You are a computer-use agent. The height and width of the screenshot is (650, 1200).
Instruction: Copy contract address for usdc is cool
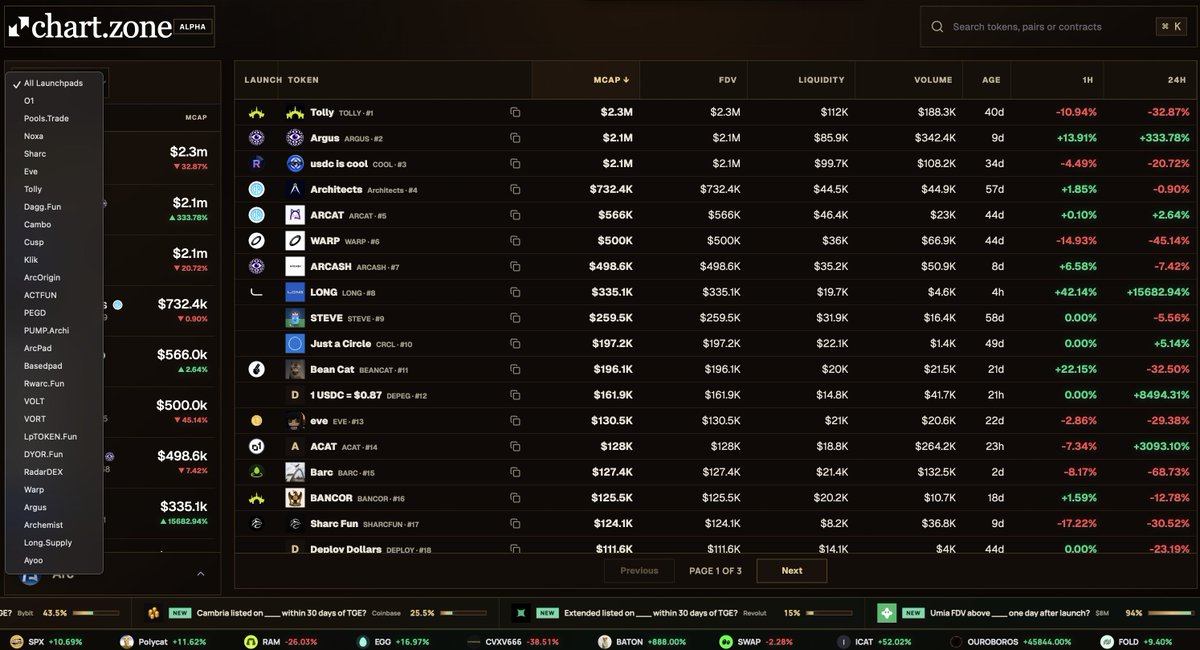[515, 164]
